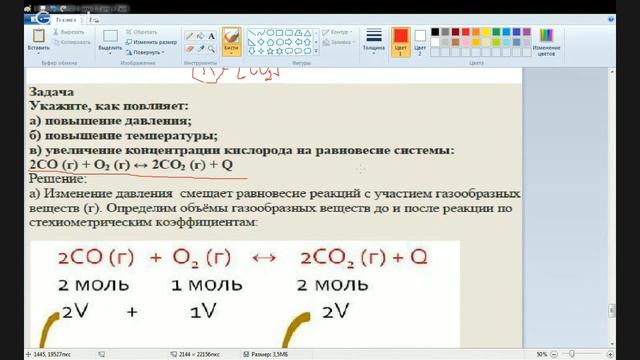Select Color 1 (Цвет 1) box
The width and height of the screenshot is (640, 360).
click(400, 42)
